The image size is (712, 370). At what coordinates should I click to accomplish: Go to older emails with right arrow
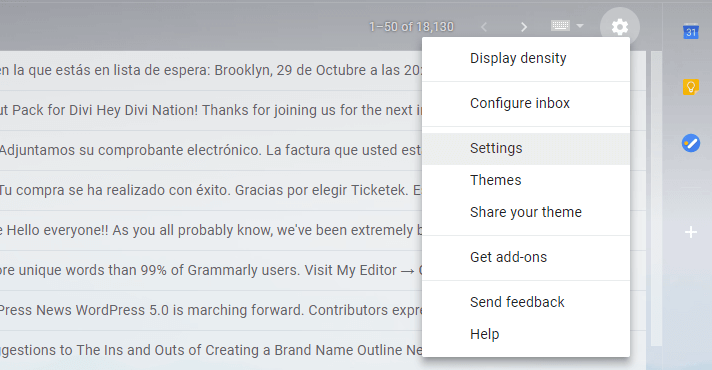coord(524,27)
